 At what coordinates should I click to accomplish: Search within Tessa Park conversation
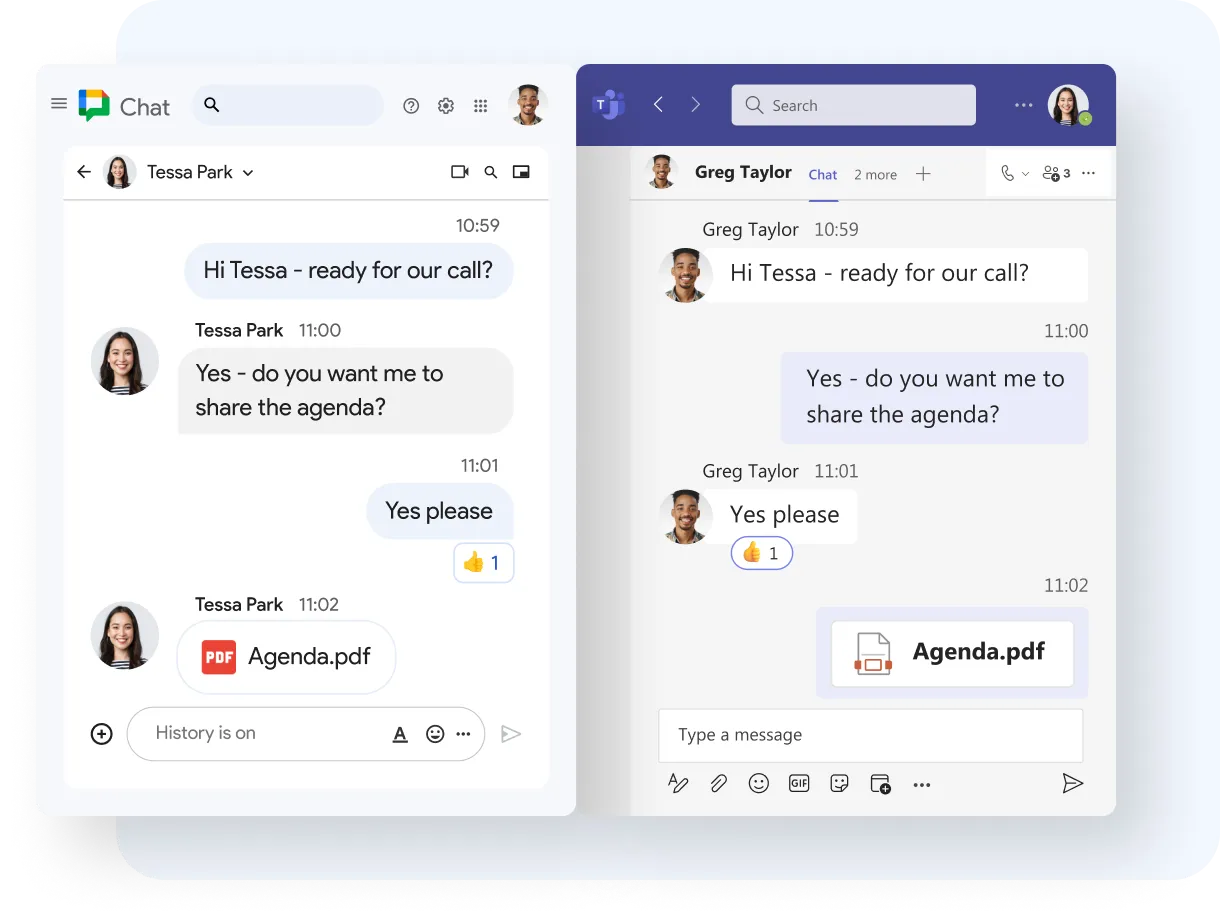491,172
